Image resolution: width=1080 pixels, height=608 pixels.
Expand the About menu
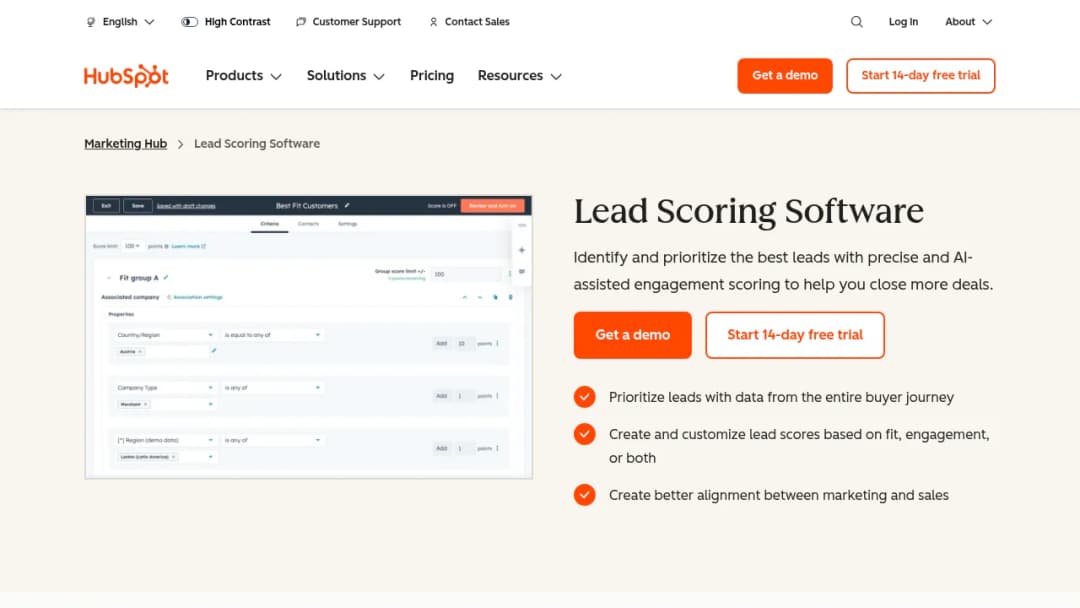click(x=968, y=22)
